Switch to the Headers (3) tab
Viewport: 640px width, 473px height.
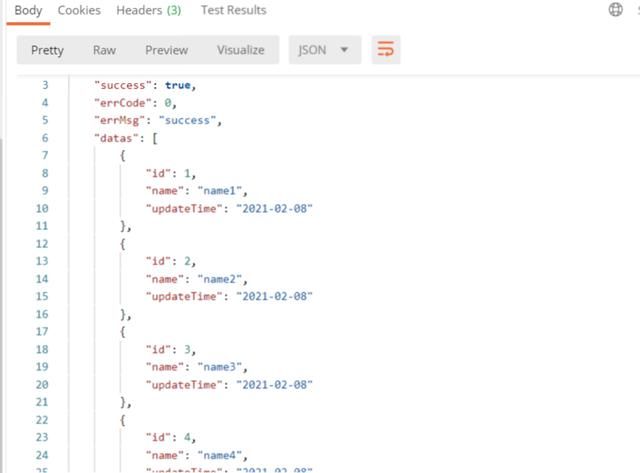pyautogui.click(x=148, y=10)
